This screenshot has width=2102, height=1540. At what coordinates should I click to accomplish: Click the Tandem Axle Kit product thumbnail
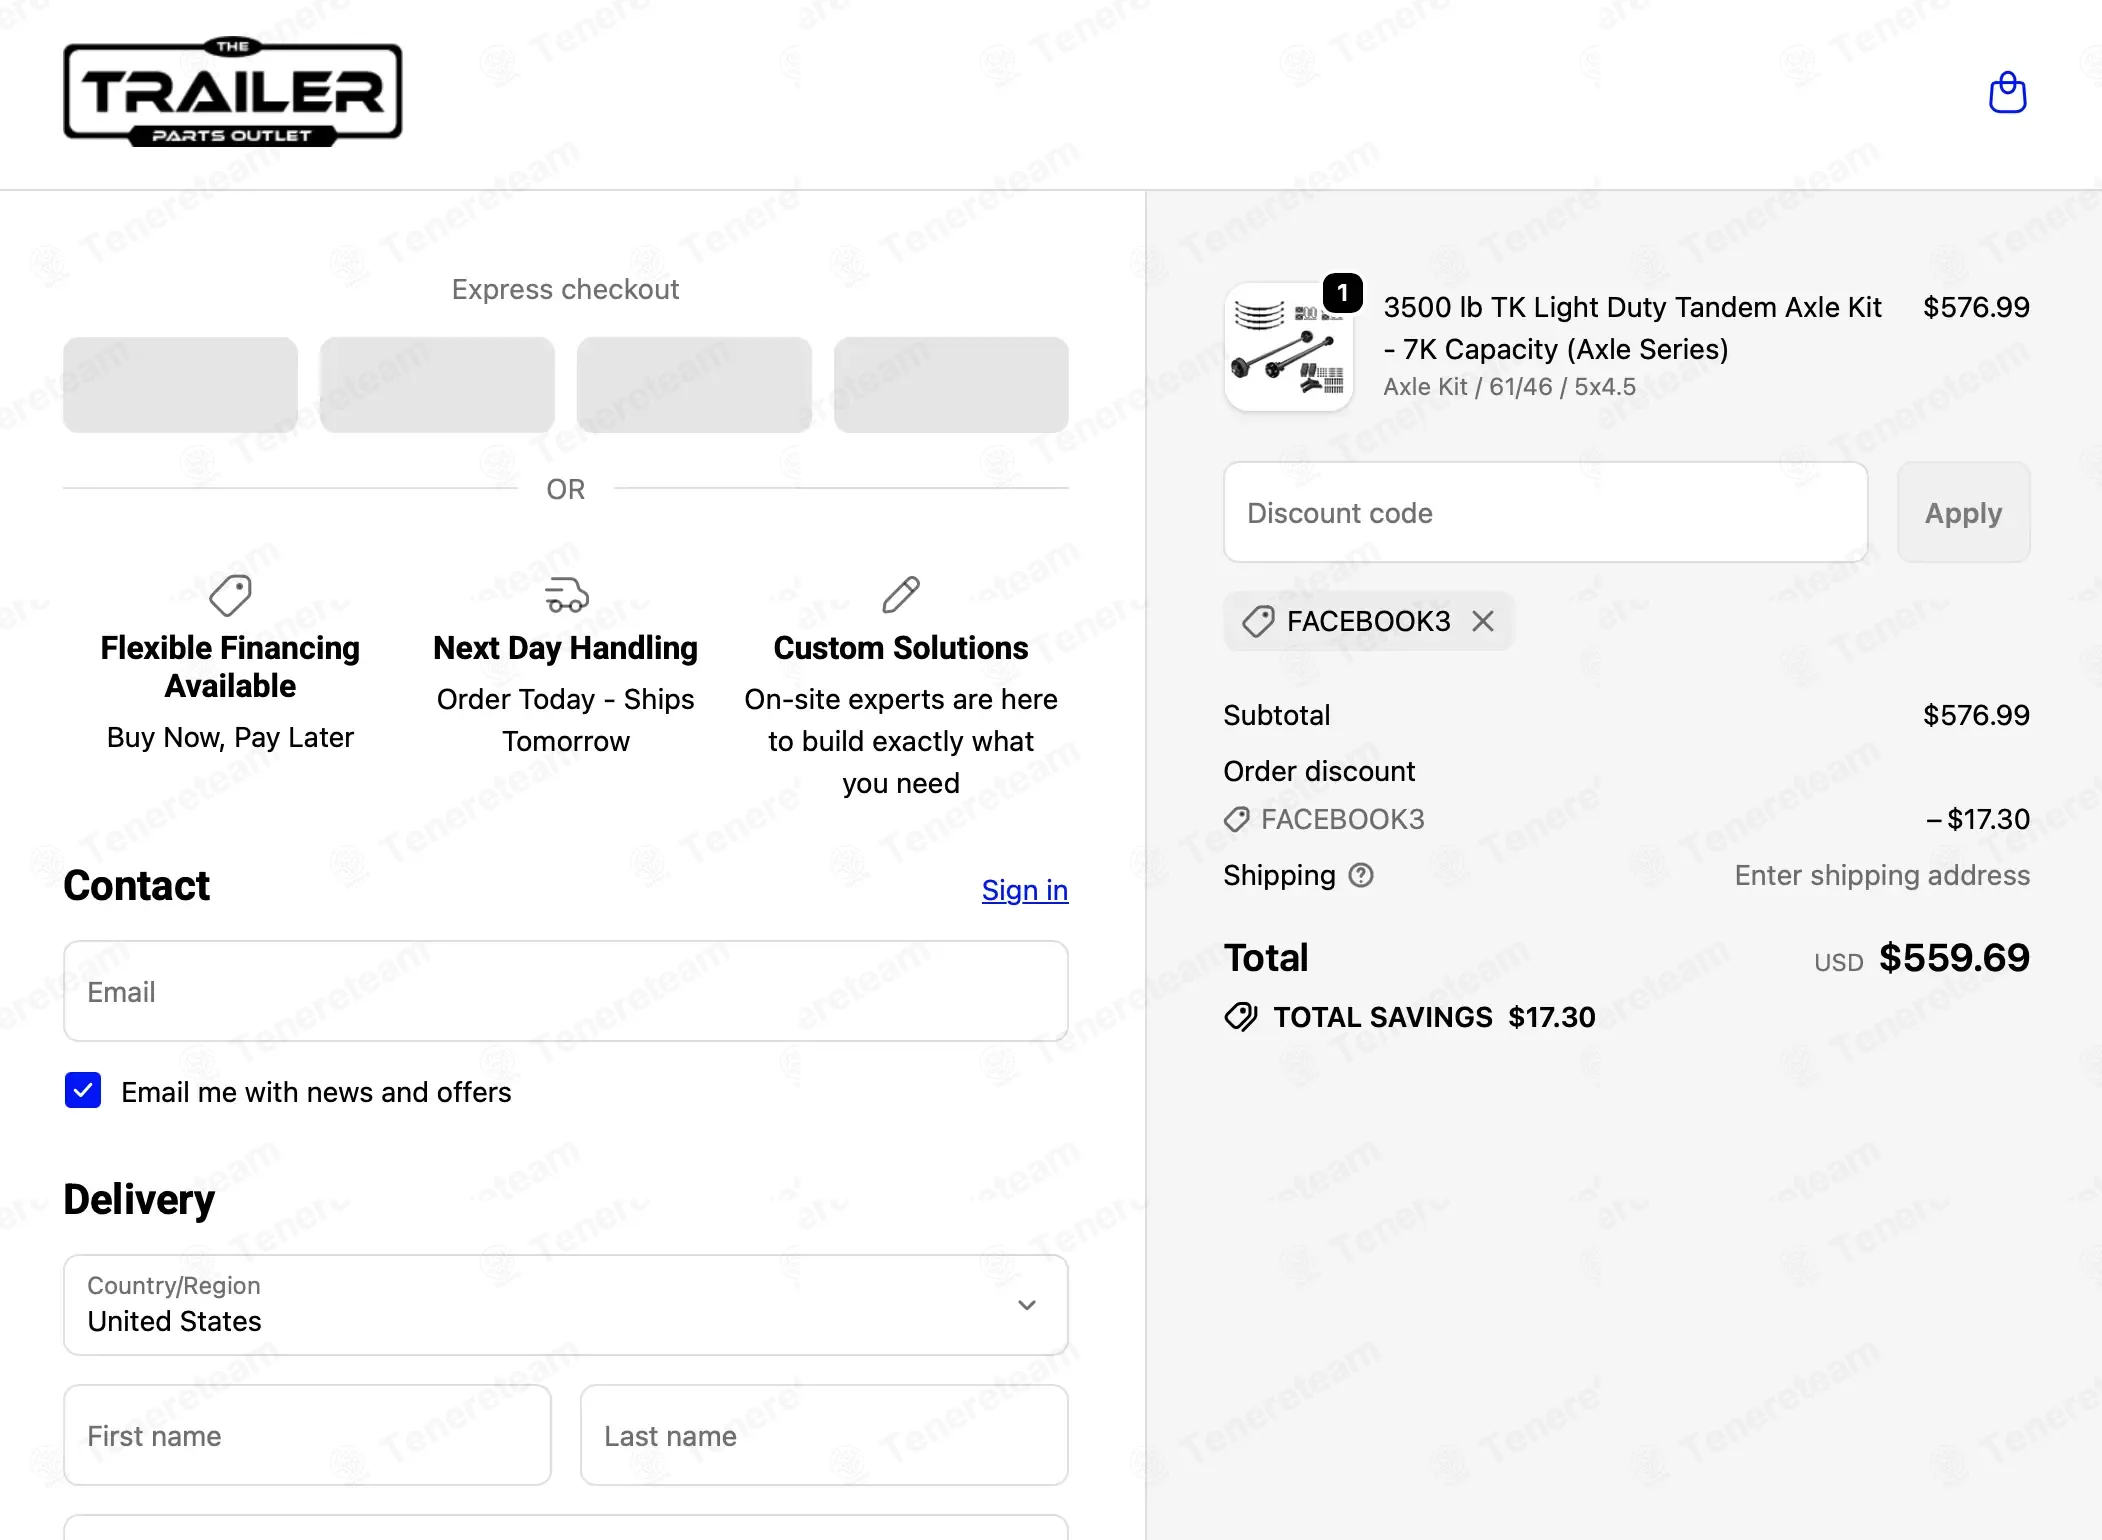(1289, 347)
